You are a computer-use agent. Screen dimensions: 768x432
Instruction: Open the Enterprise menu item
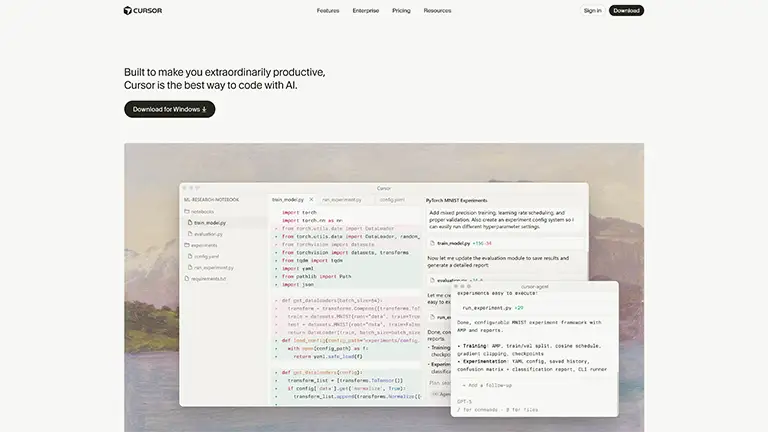coord(365,11)
